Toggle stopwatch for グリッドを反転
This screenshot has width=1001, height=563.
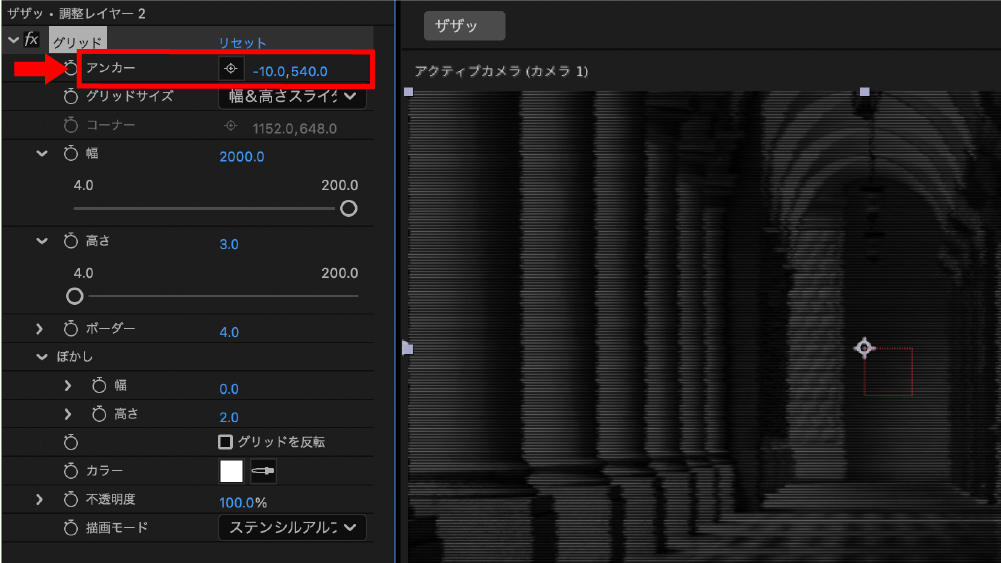click(x=70, y=442)
